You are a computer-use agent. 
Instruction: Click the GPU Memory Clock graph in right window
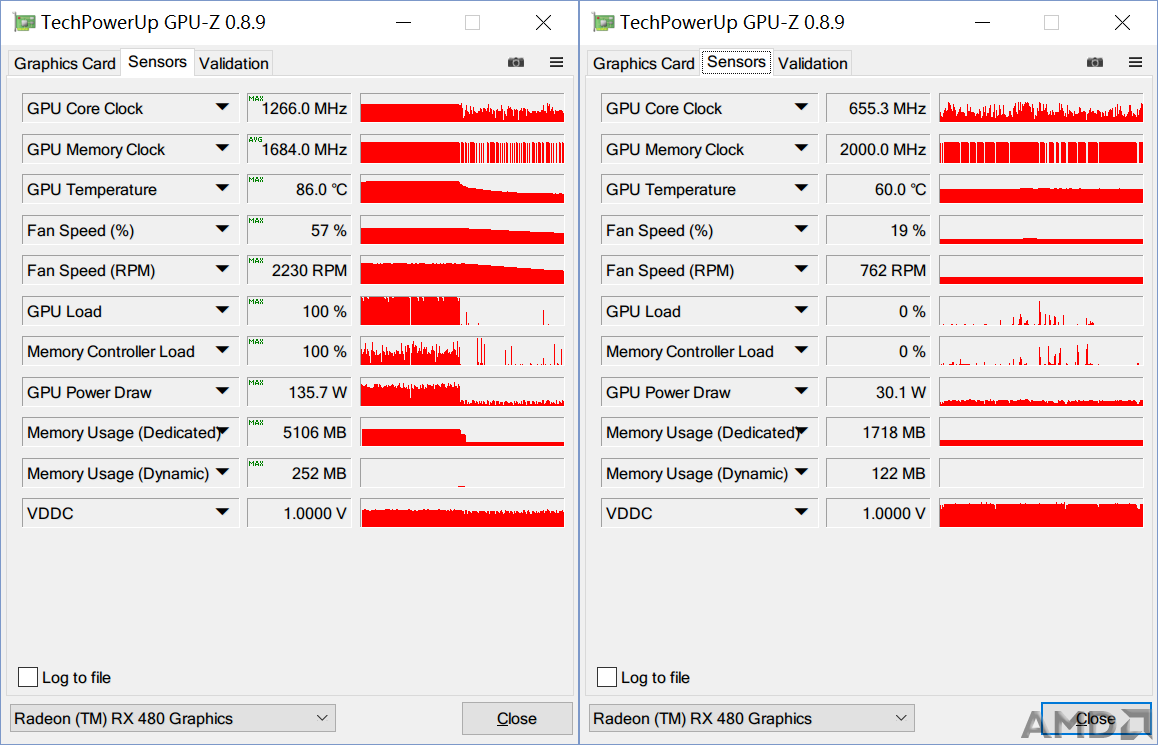pyautogui.click(x=1041, y=148)
